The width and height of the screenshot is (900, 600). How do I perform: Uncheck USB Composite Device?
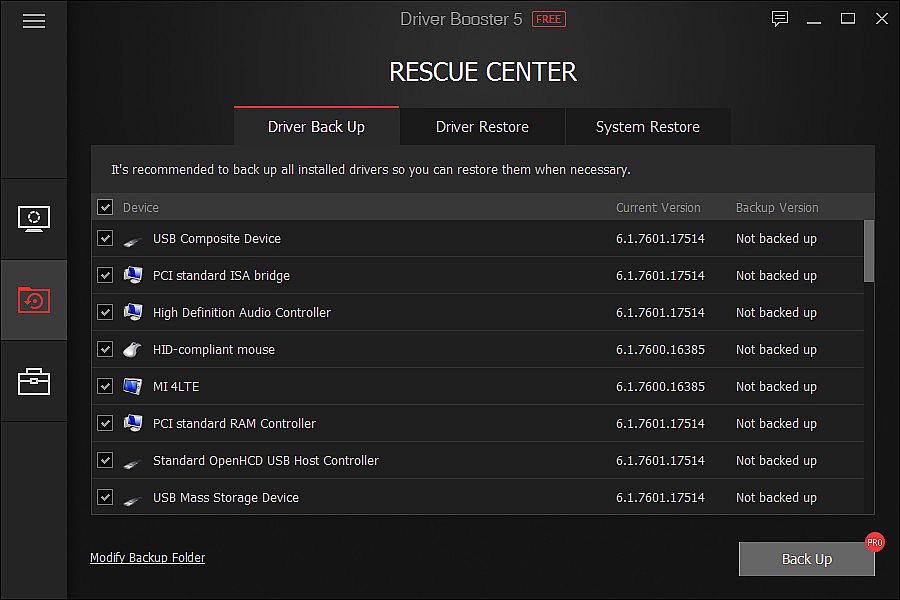(x=105, y=238)
